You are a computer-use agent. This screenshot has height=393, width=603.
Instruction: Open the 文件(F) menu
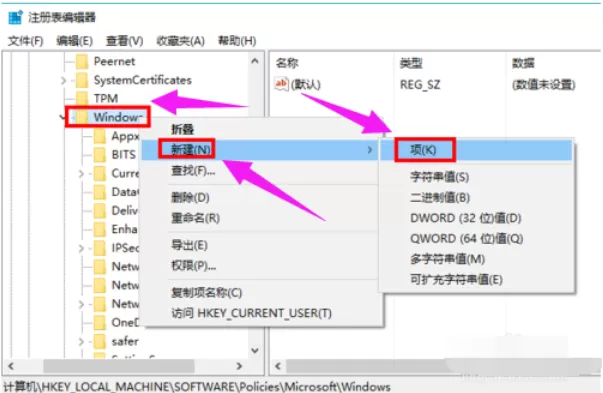(26, 41)
